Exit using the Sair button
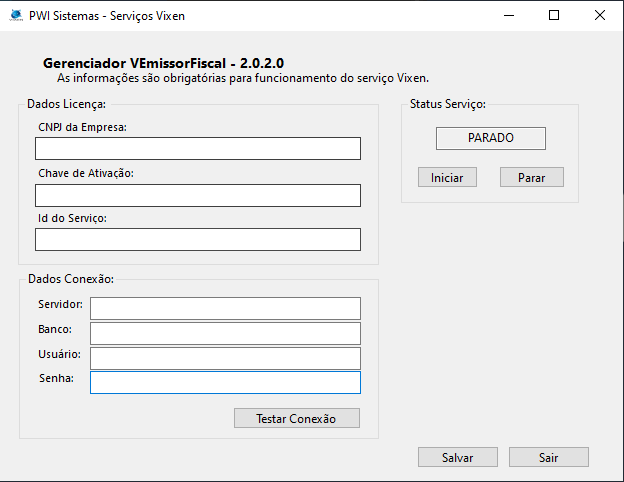The image size is (624, 482). point(548,457)
